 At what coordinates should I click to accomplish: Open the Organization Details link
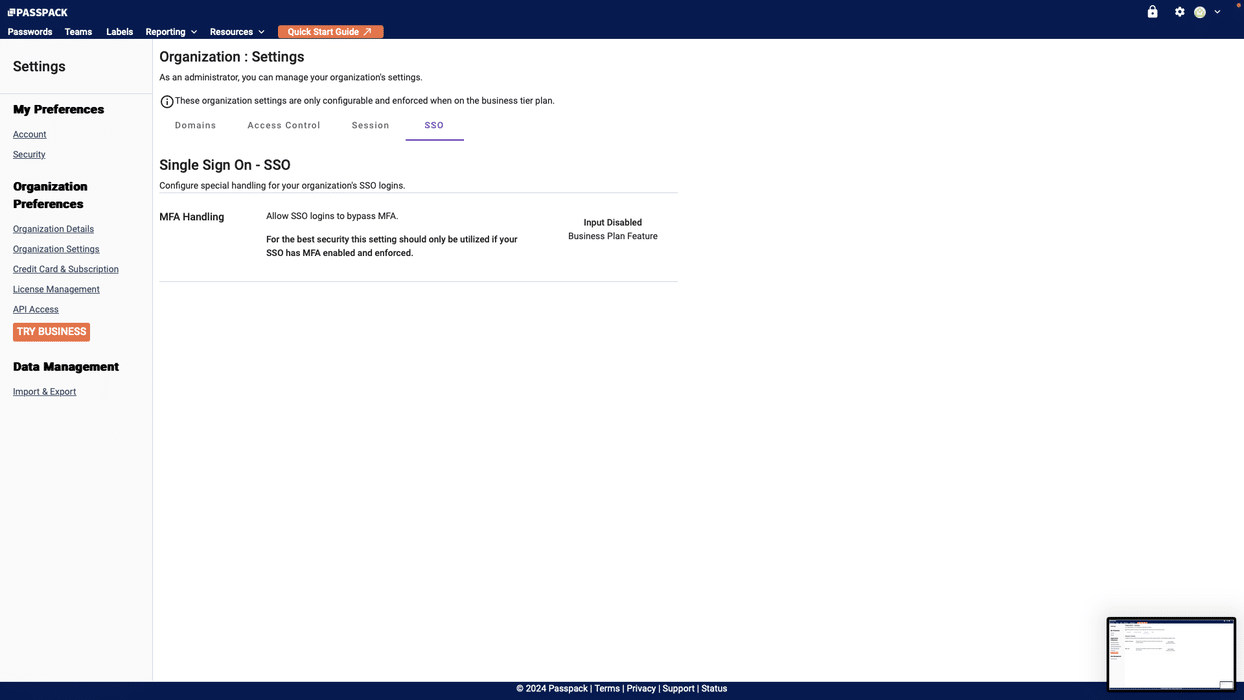tap(53, 229)
